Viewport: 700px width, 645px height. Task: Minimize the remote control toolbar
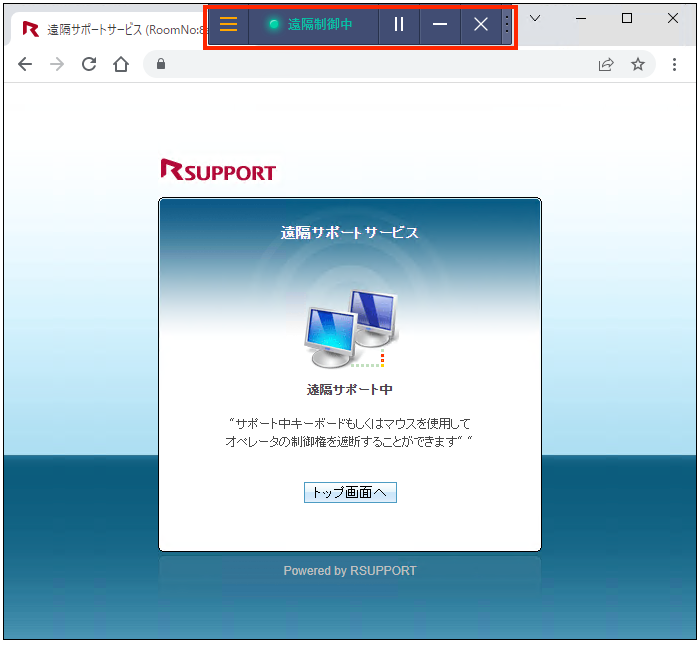tap(440, 24)
